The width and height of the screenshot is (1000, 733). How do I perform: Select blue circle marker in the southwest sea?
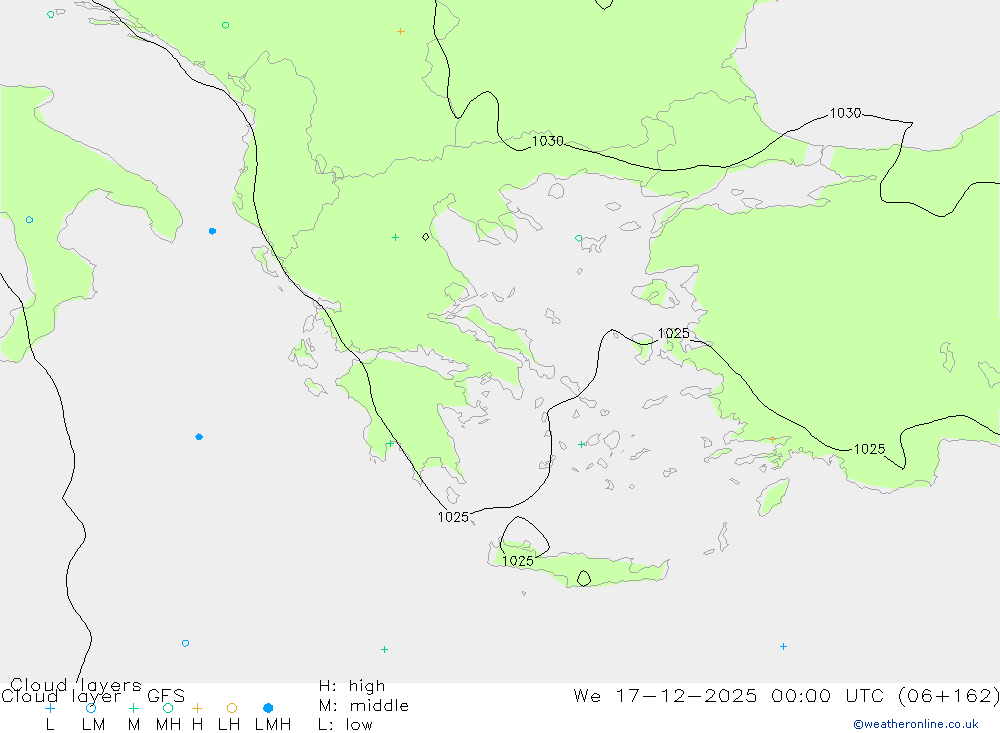186,643
